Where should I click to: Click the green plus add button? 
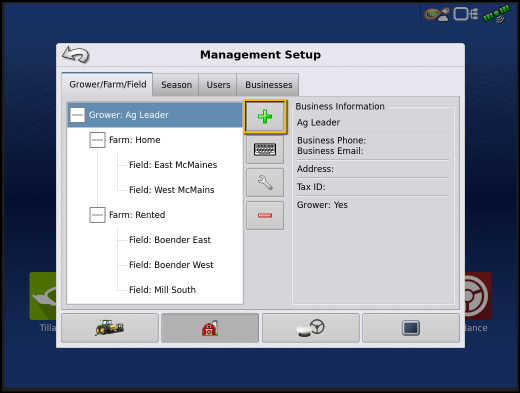pyautogui.click(x=265, y=117)
